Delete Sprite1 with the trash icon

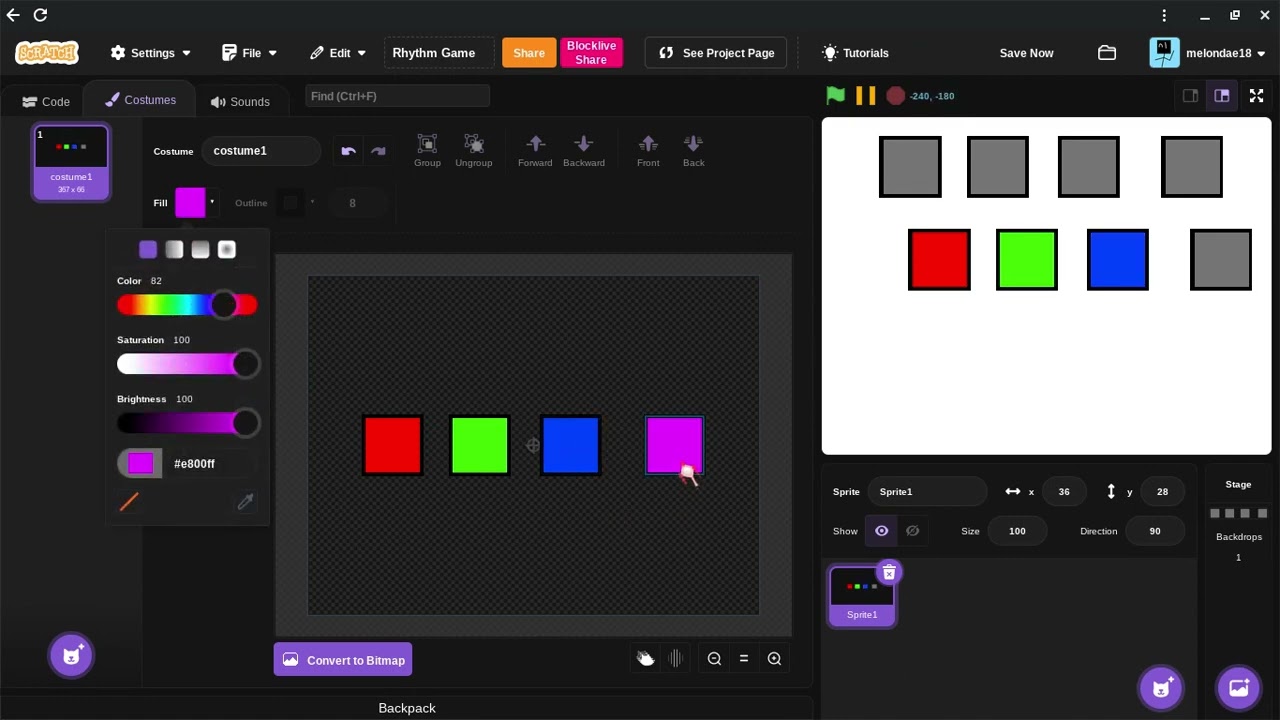click(x=889, y=573)
